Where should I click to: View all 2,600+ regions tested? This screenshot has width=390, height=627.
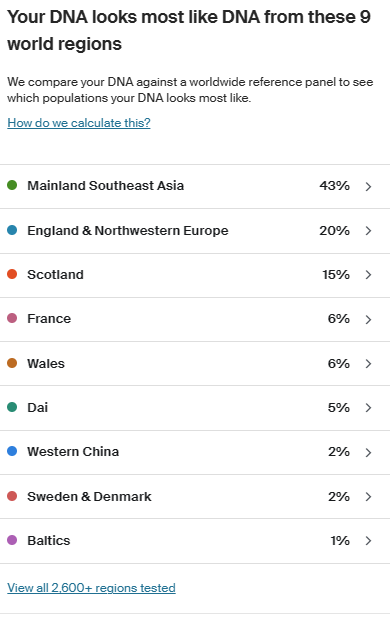click(x=91, y=588)
